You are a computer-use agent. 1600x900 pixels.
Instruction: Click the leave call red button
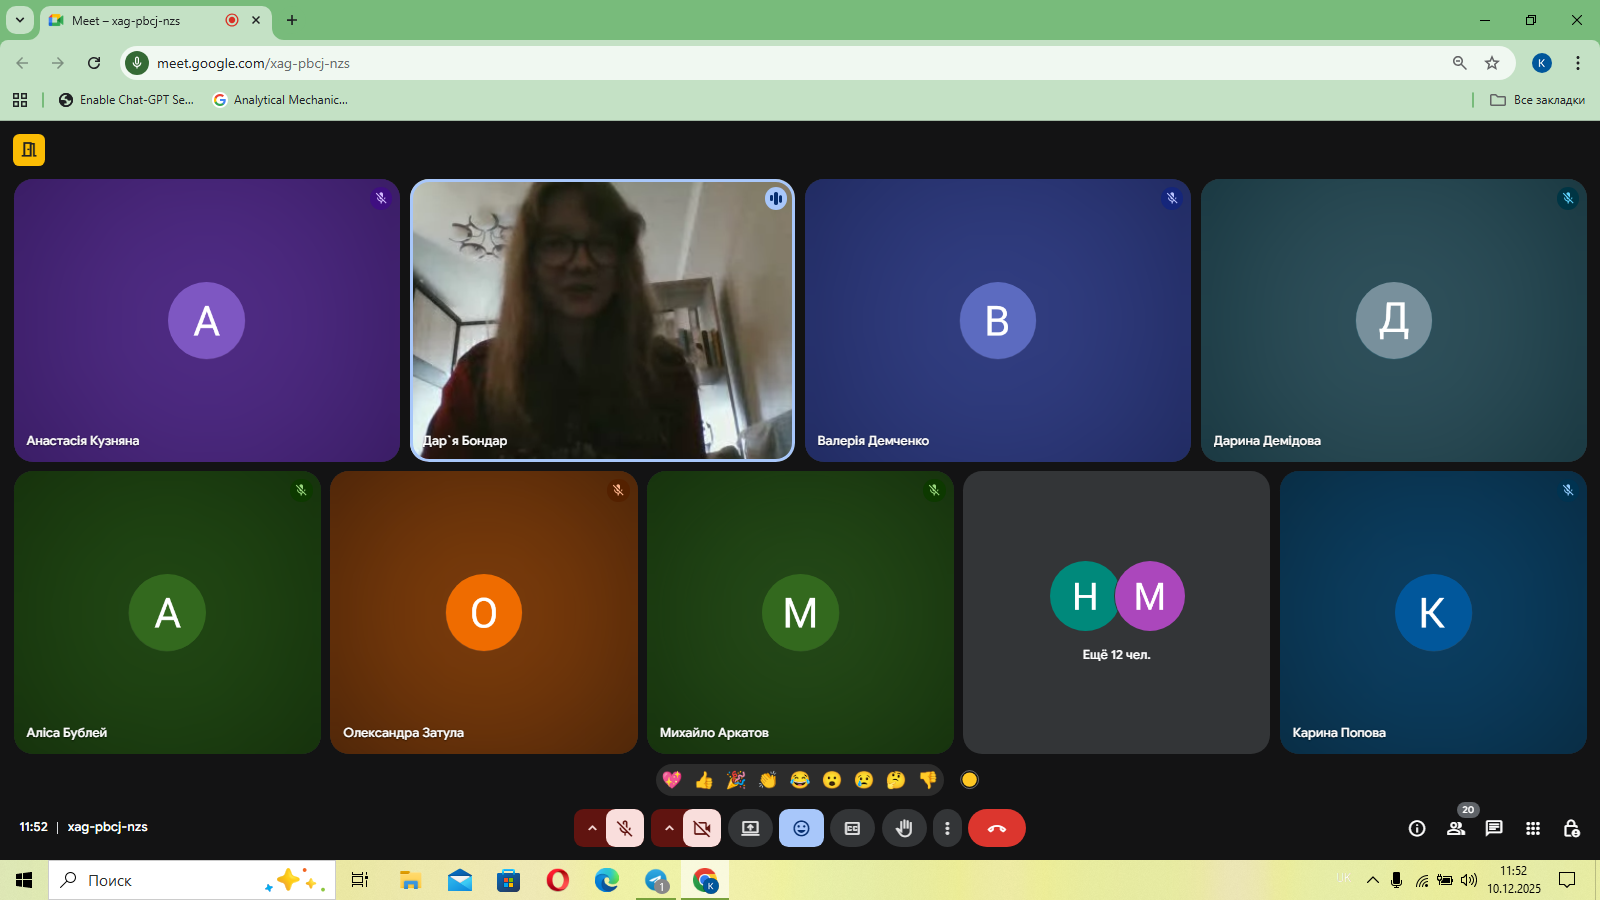[x=996, y=828]
